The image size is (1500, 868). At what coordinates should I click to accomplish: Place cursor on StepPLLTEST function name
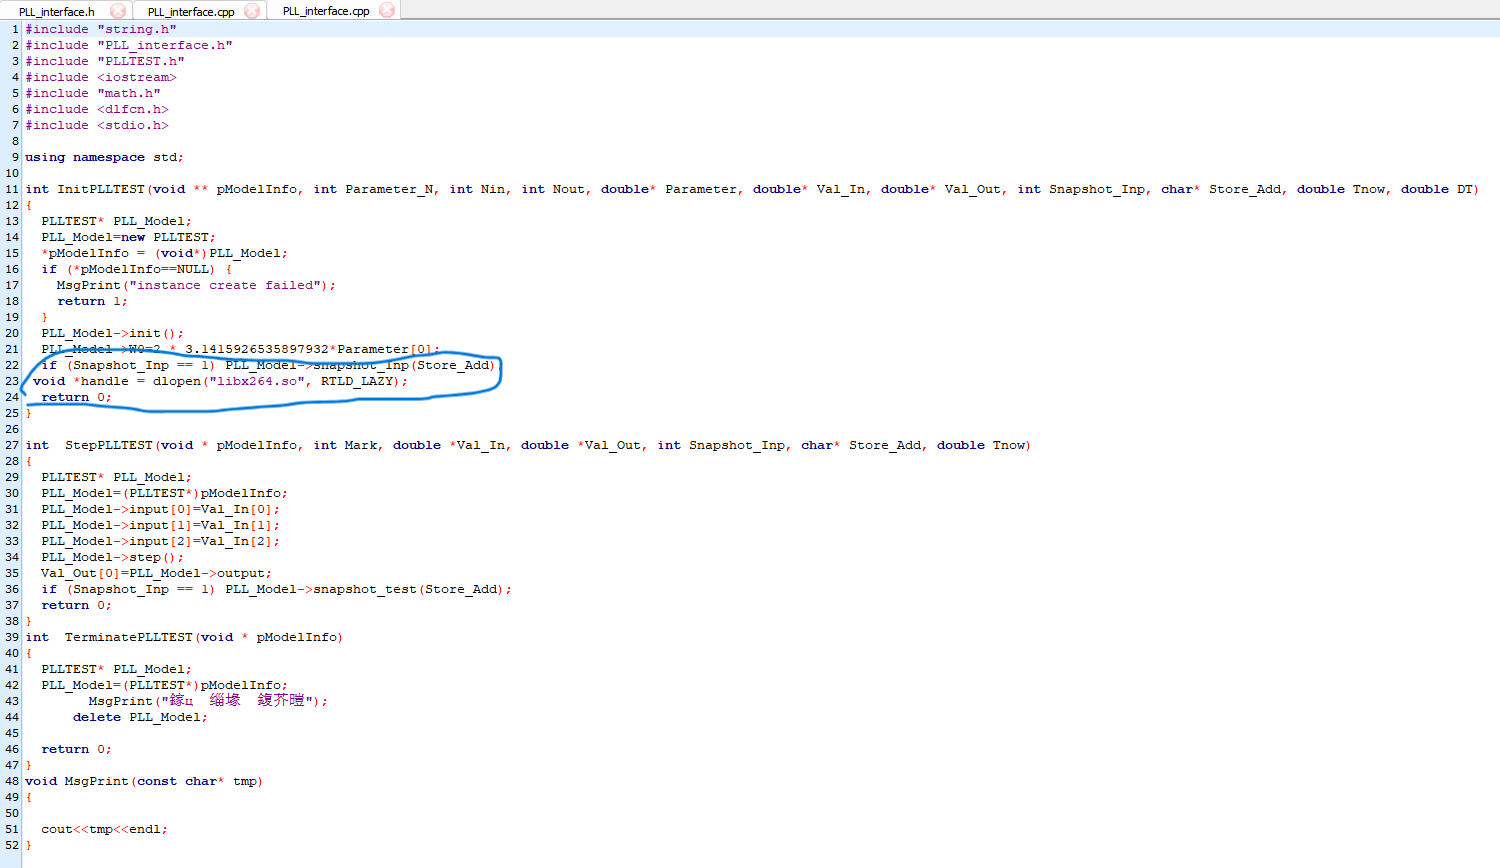tap(108, 445)
